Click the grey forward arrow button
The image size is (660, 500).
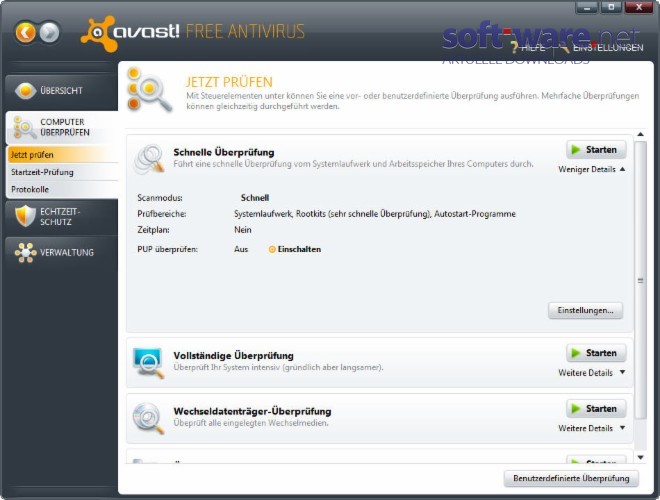coord(50,32)
